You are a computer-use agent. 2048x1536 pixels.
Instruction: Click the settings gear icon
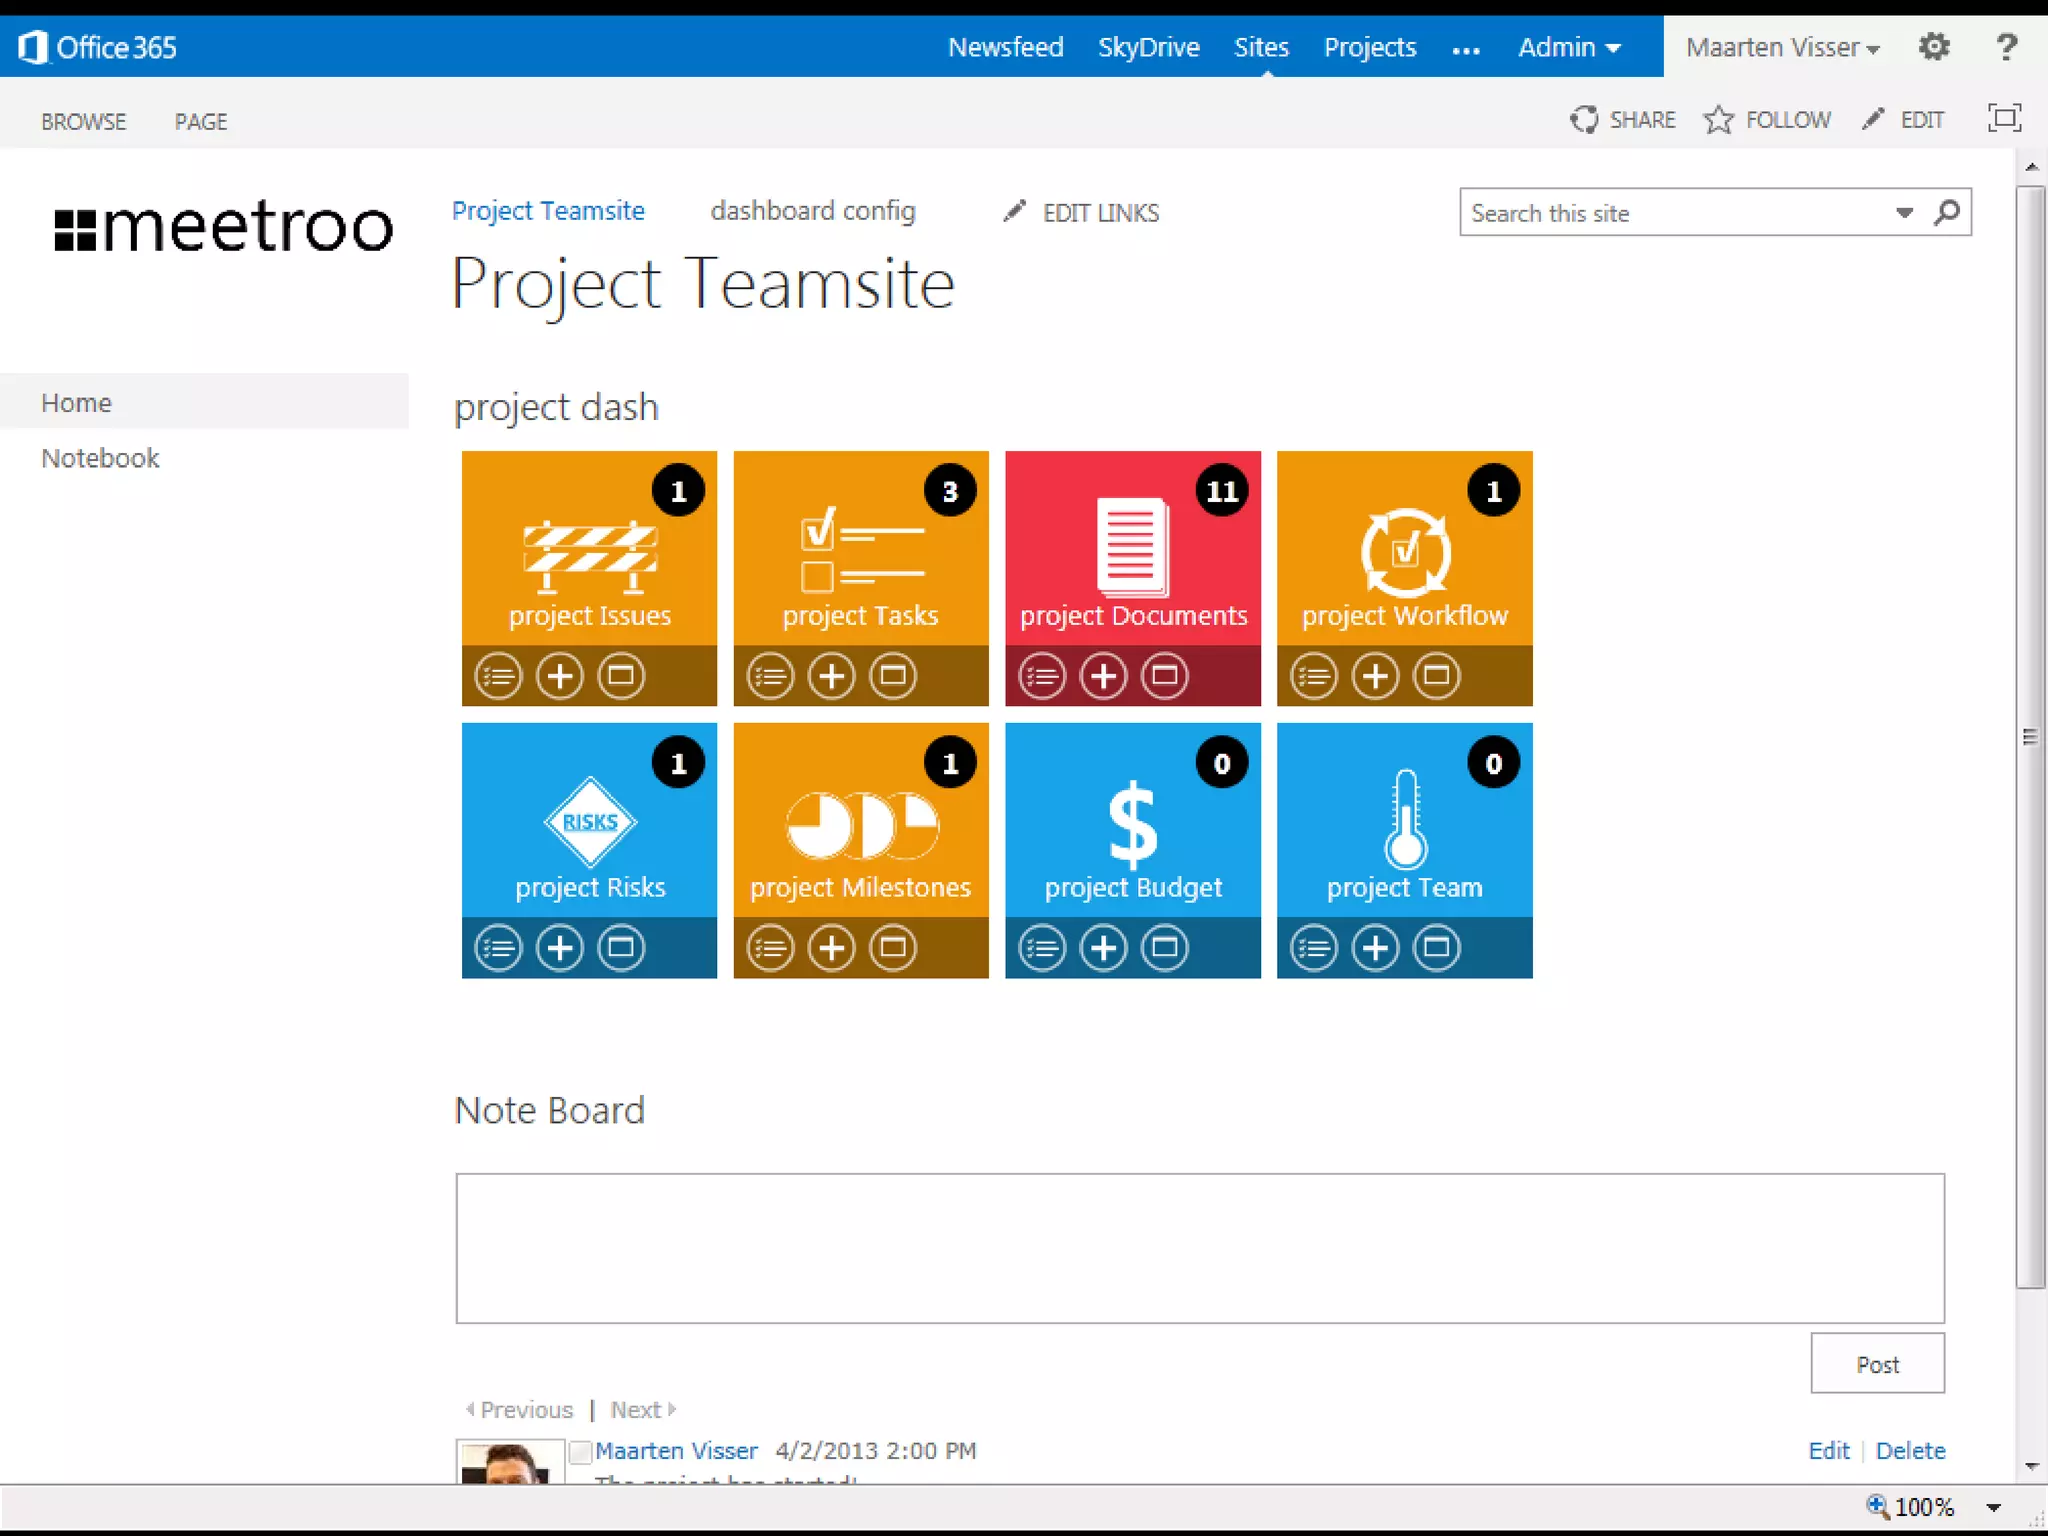point(1934,47)
